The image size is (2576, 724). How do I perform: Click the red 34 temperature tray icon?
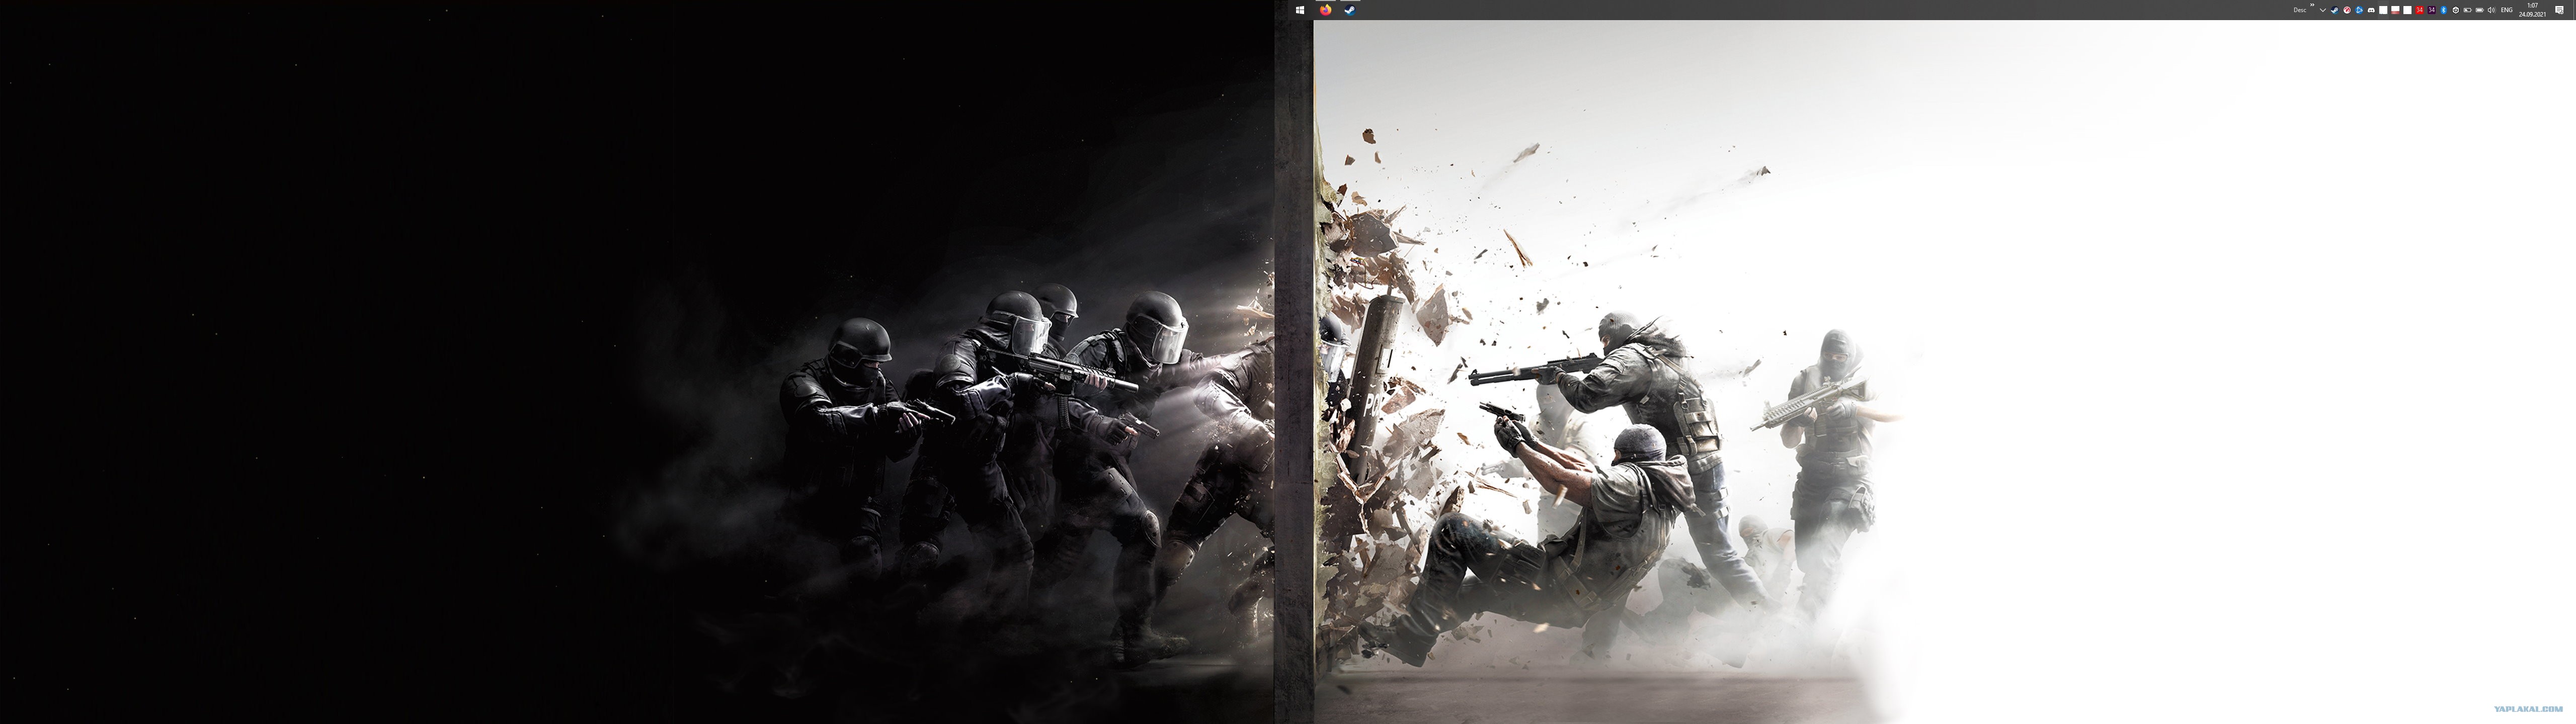click(2420, 10)
